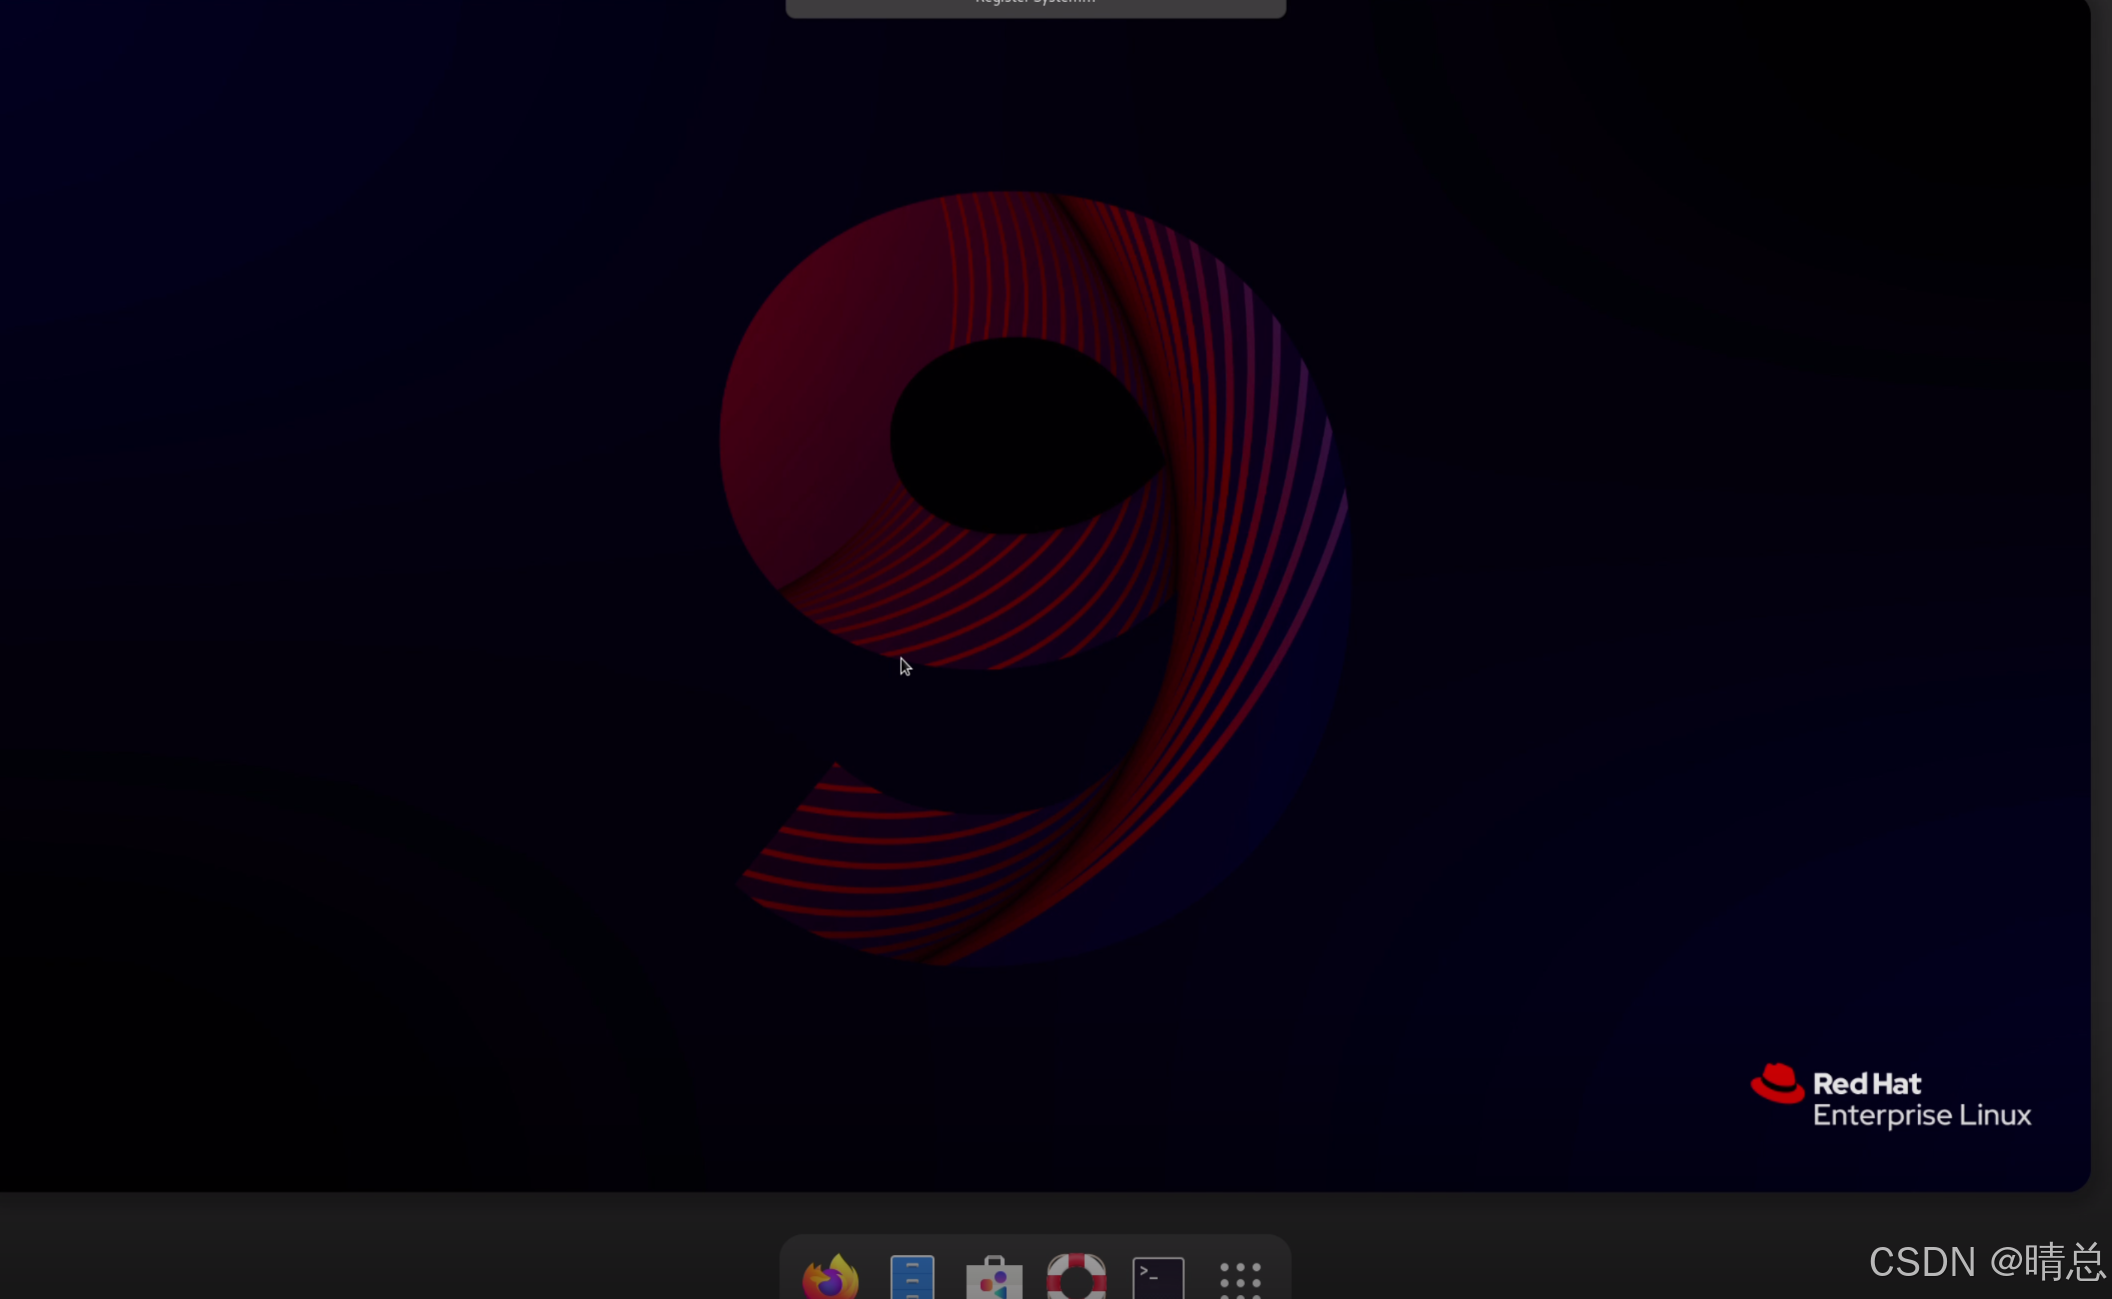Click the Red Hat fedora logo
The width and height of the screenshot is (2112, 1299).
click(1777, 1084)
